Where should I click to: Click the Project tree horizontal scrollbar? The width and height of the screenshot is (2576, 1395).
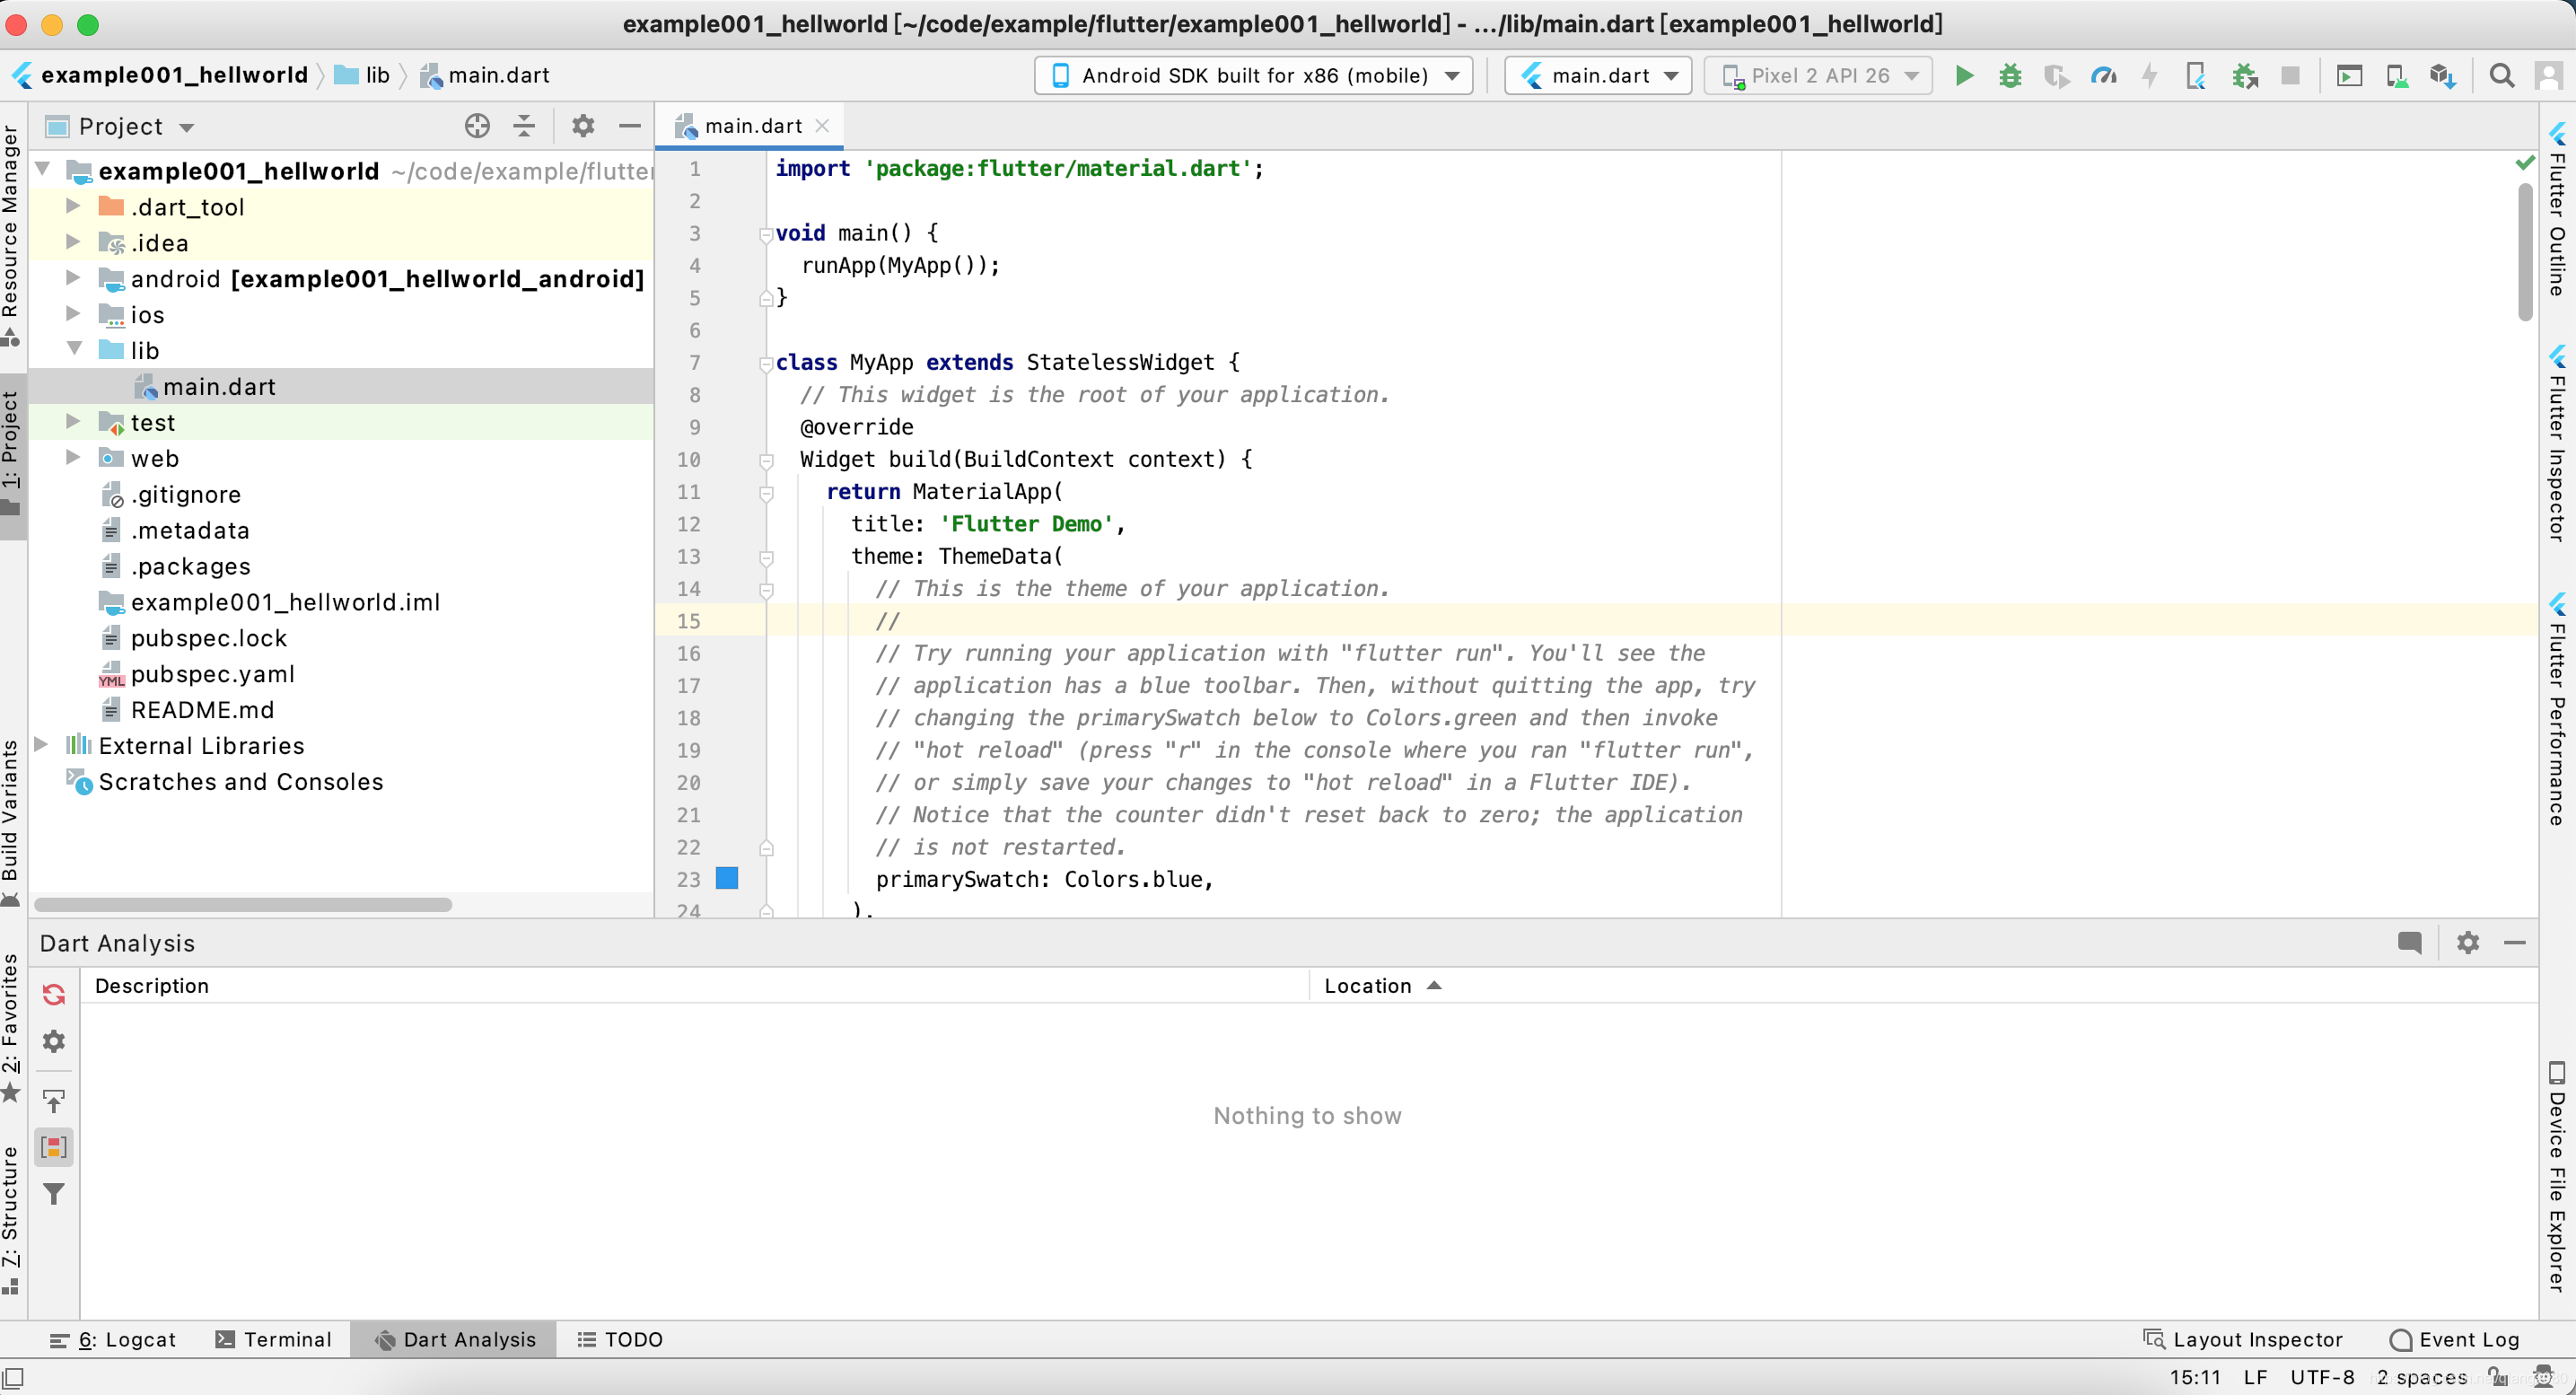[x=243, y=904]
